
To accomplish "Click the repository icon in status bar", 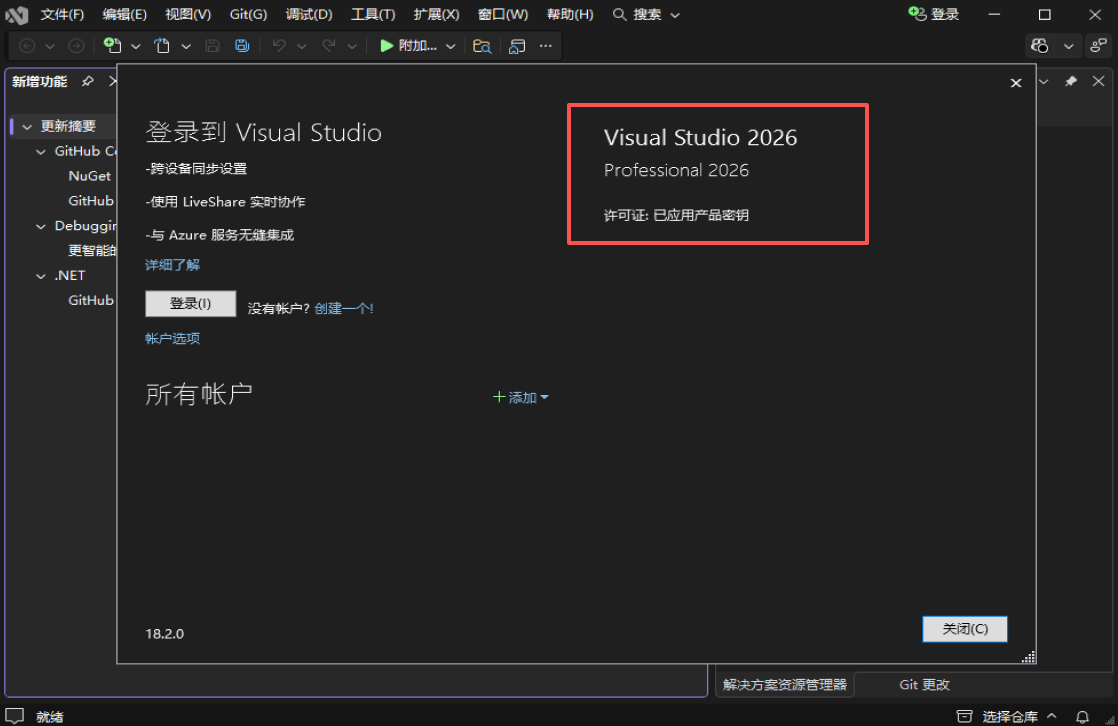I will coord(964,716).
